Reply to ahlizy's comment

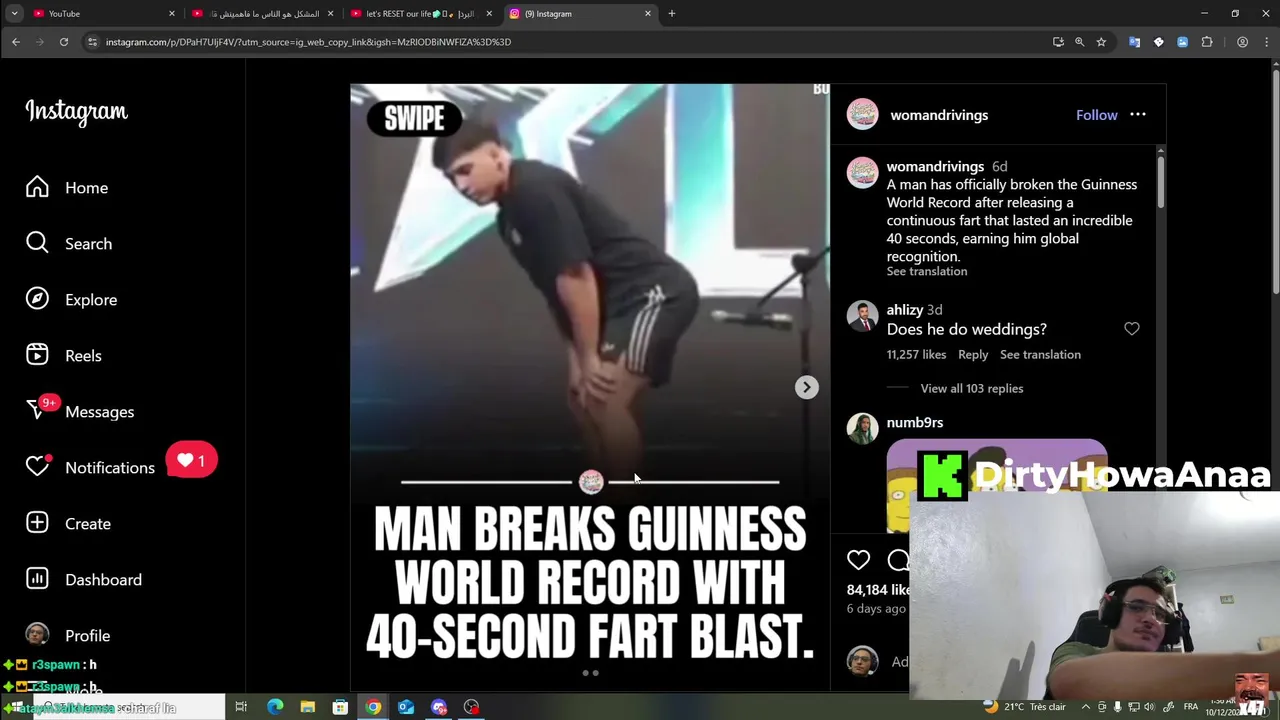coord(973,354)
